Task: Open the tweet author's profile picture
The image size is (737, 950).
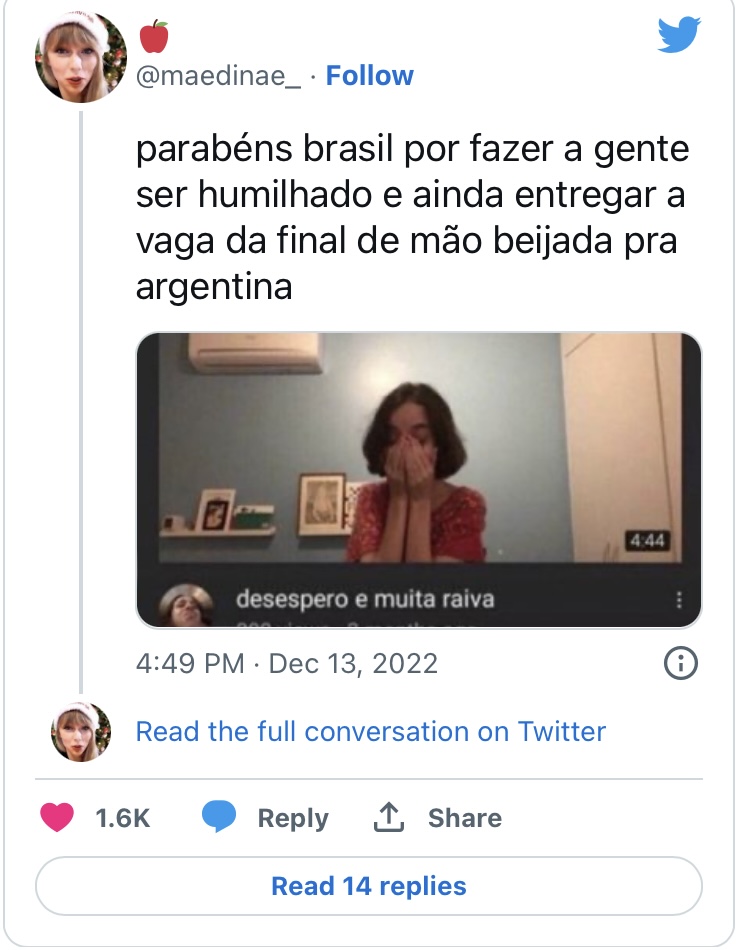Action: (81, 58)
